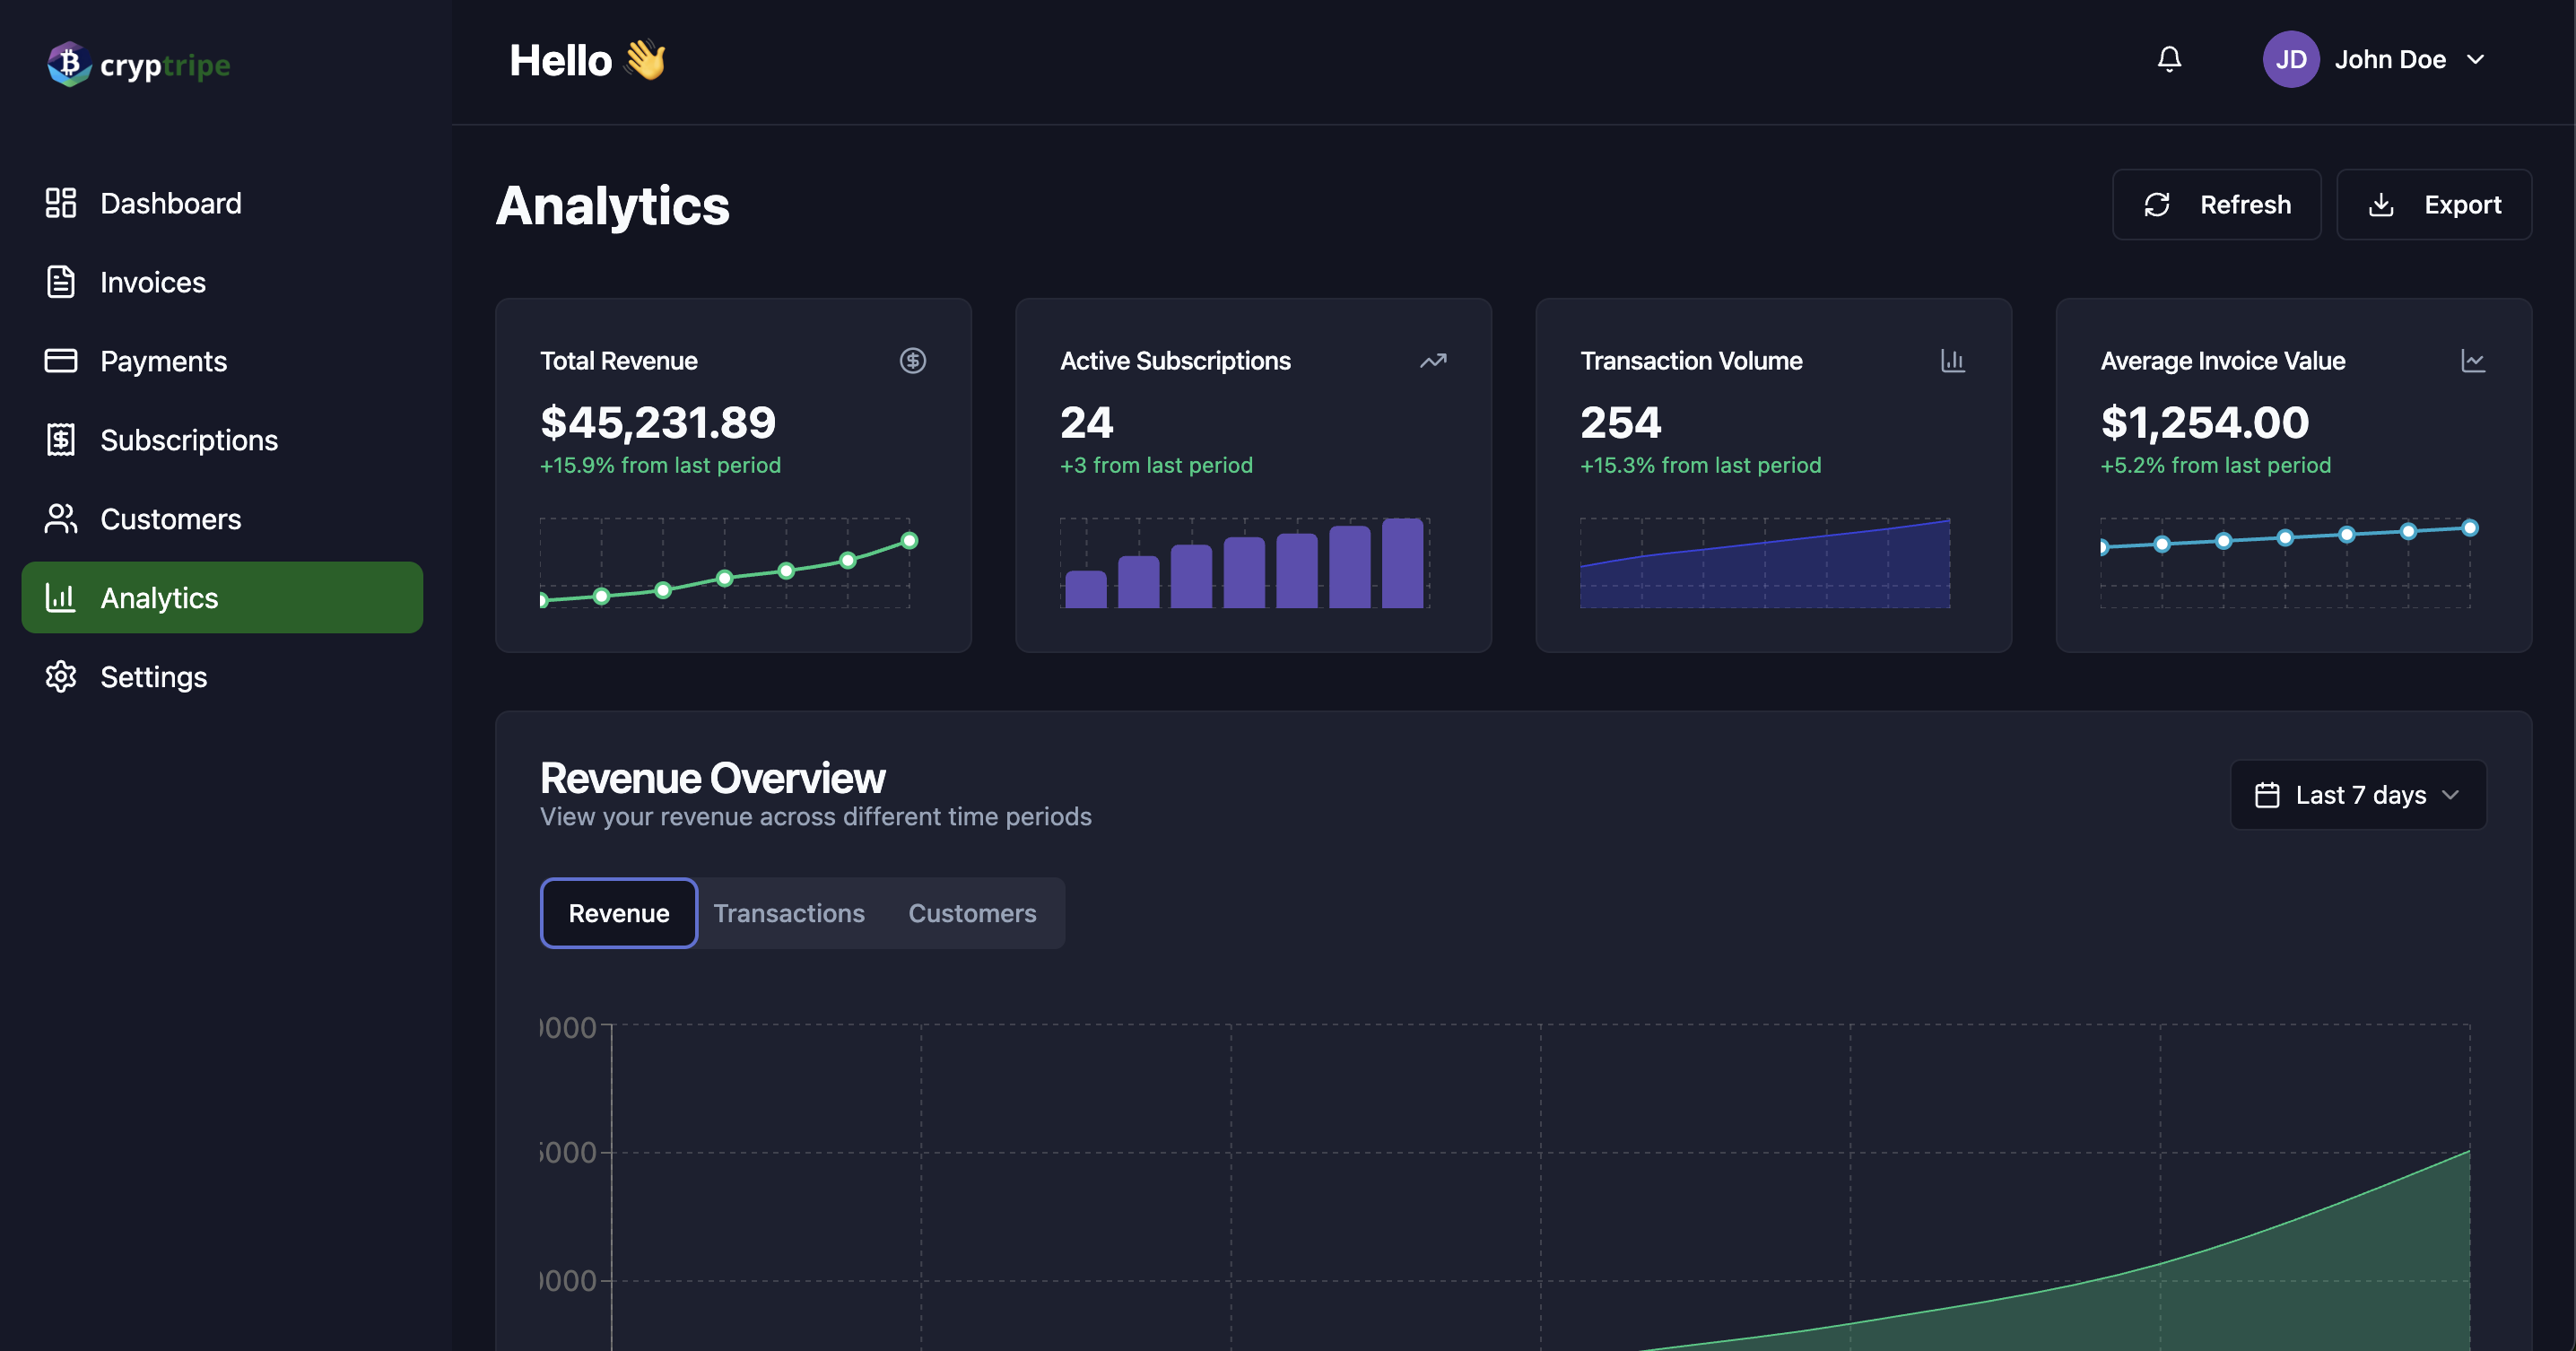Click the line chart icon on Average Invoice Value
Image resolution: width=2576 pixels, height=1351 pixels.
(2473, 361)
